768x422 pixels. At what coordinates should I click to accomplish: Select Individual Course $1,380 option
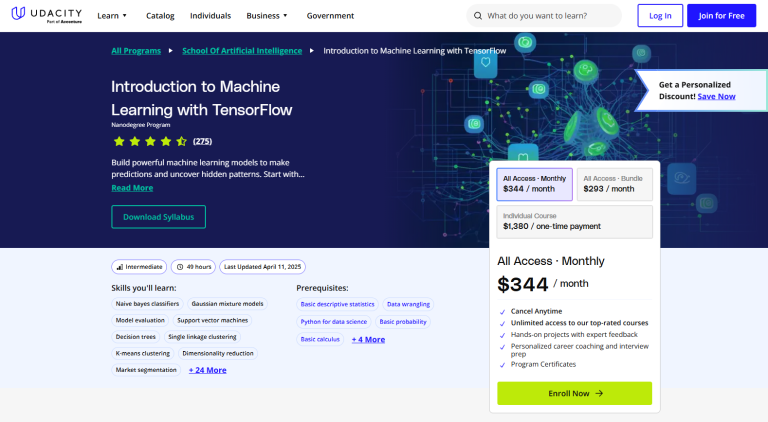[575, 222]
